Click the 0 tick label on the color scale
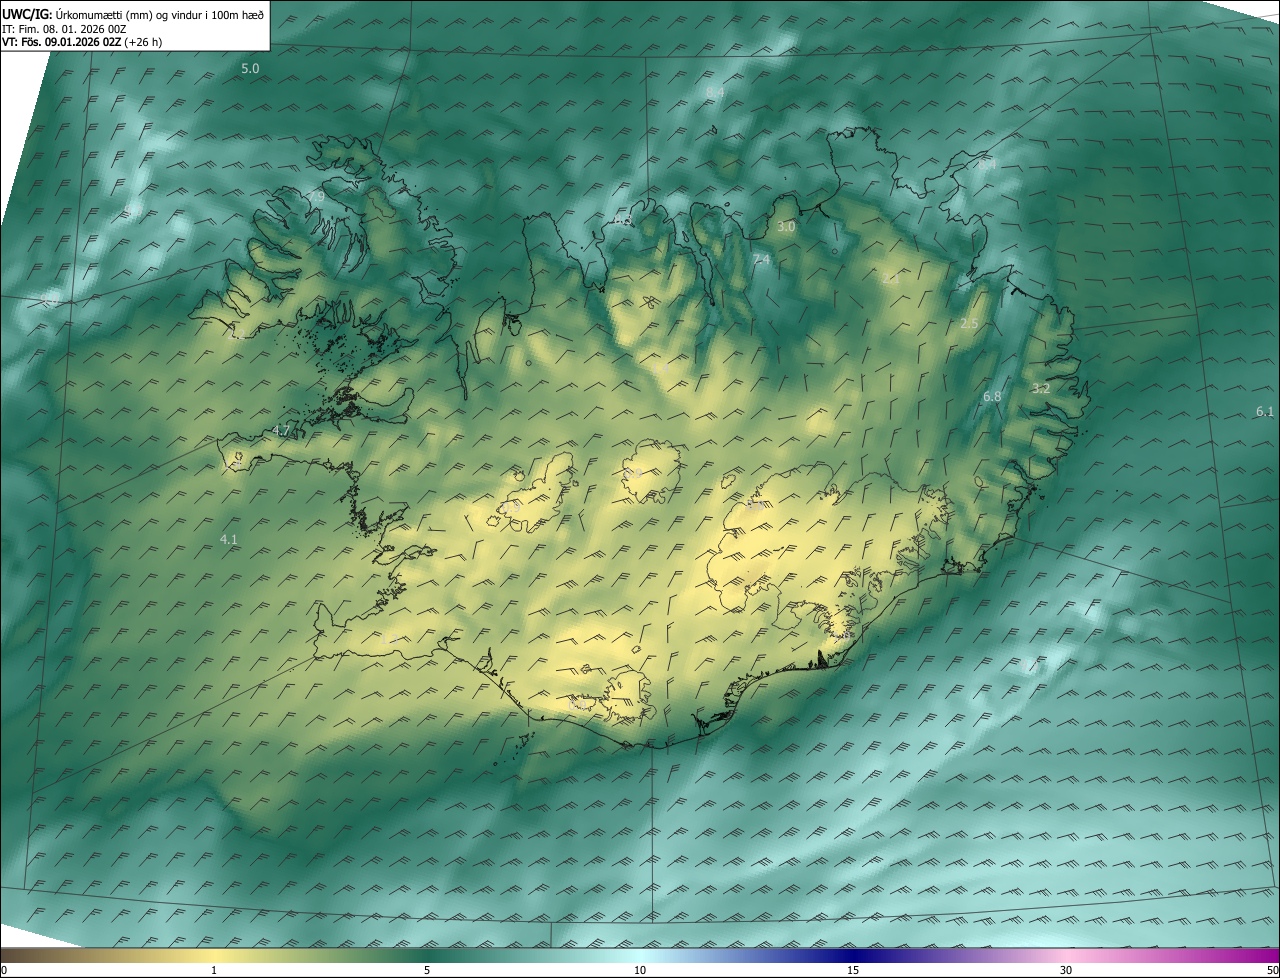 tap(4, 970)
